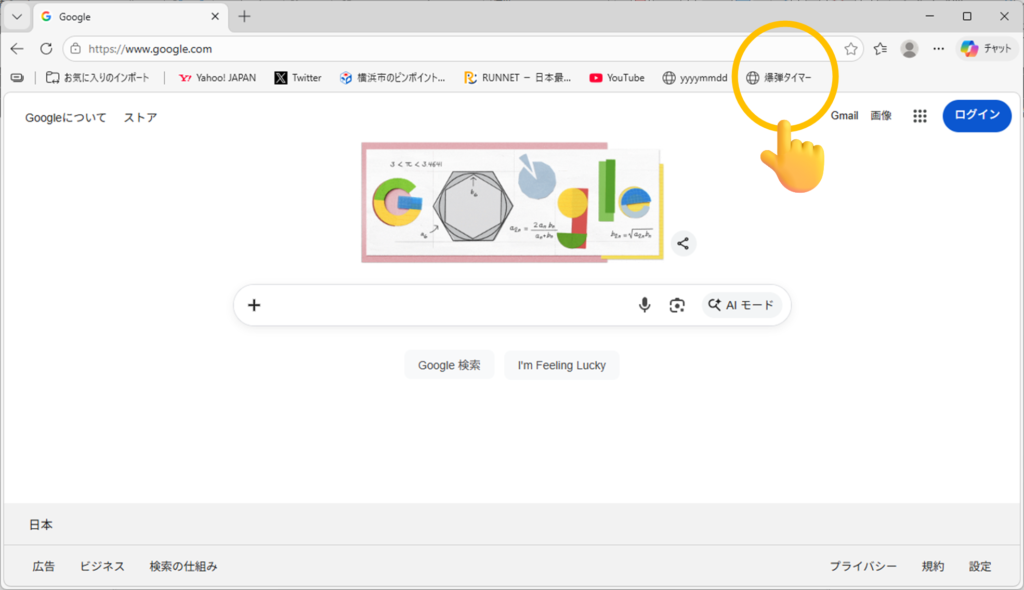Expand the plus menu in search box
This screenshot has width=1024, height=590.
tap(254, 305)
